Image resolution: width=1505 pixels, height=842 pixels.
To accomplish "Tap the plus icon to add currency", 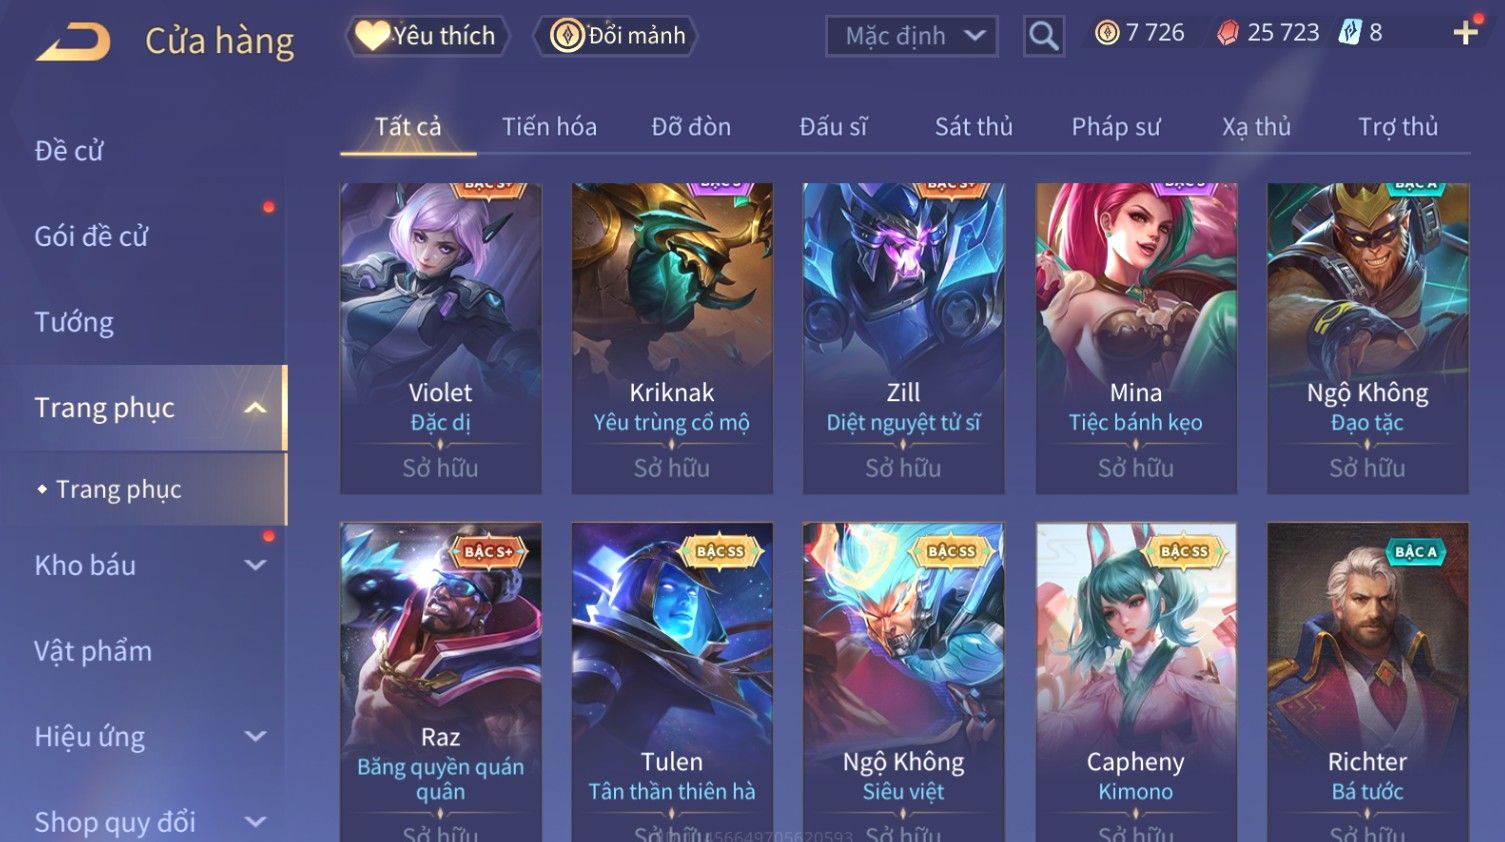I will pyautogui.click(x=1465, y=33).
